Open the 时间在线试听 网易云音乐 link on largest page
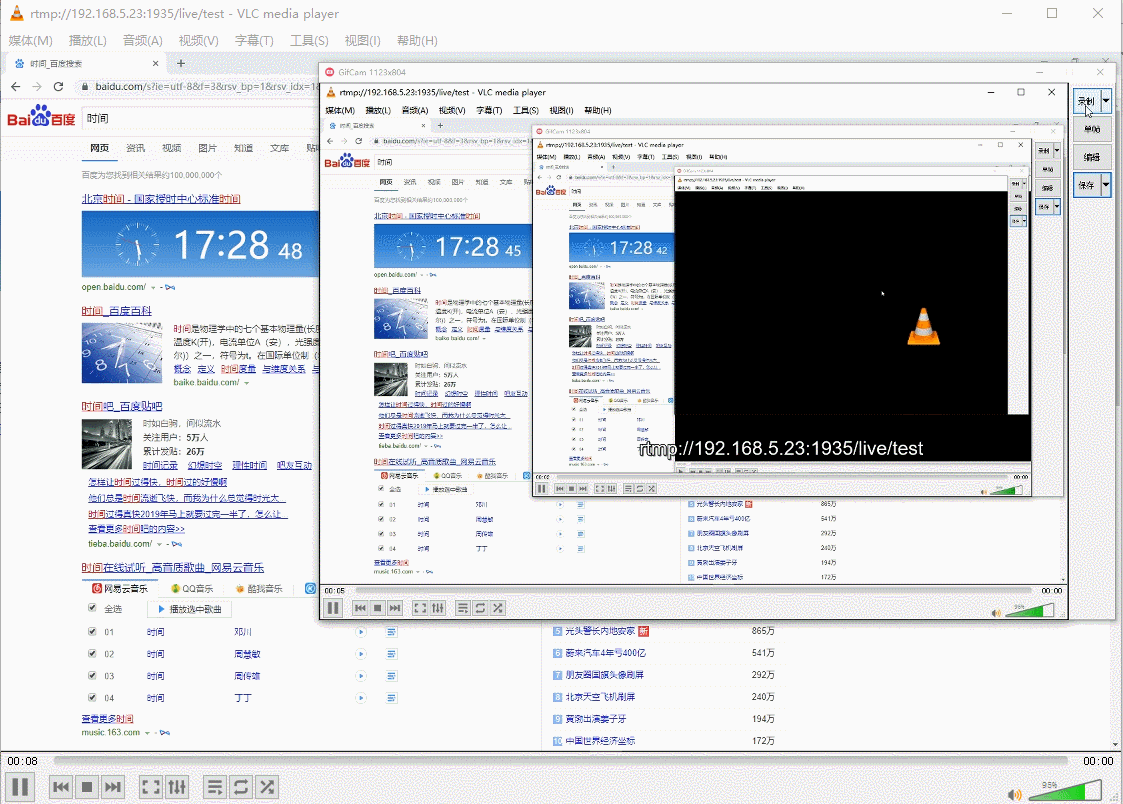1123x804 pixels. [173, 568]
